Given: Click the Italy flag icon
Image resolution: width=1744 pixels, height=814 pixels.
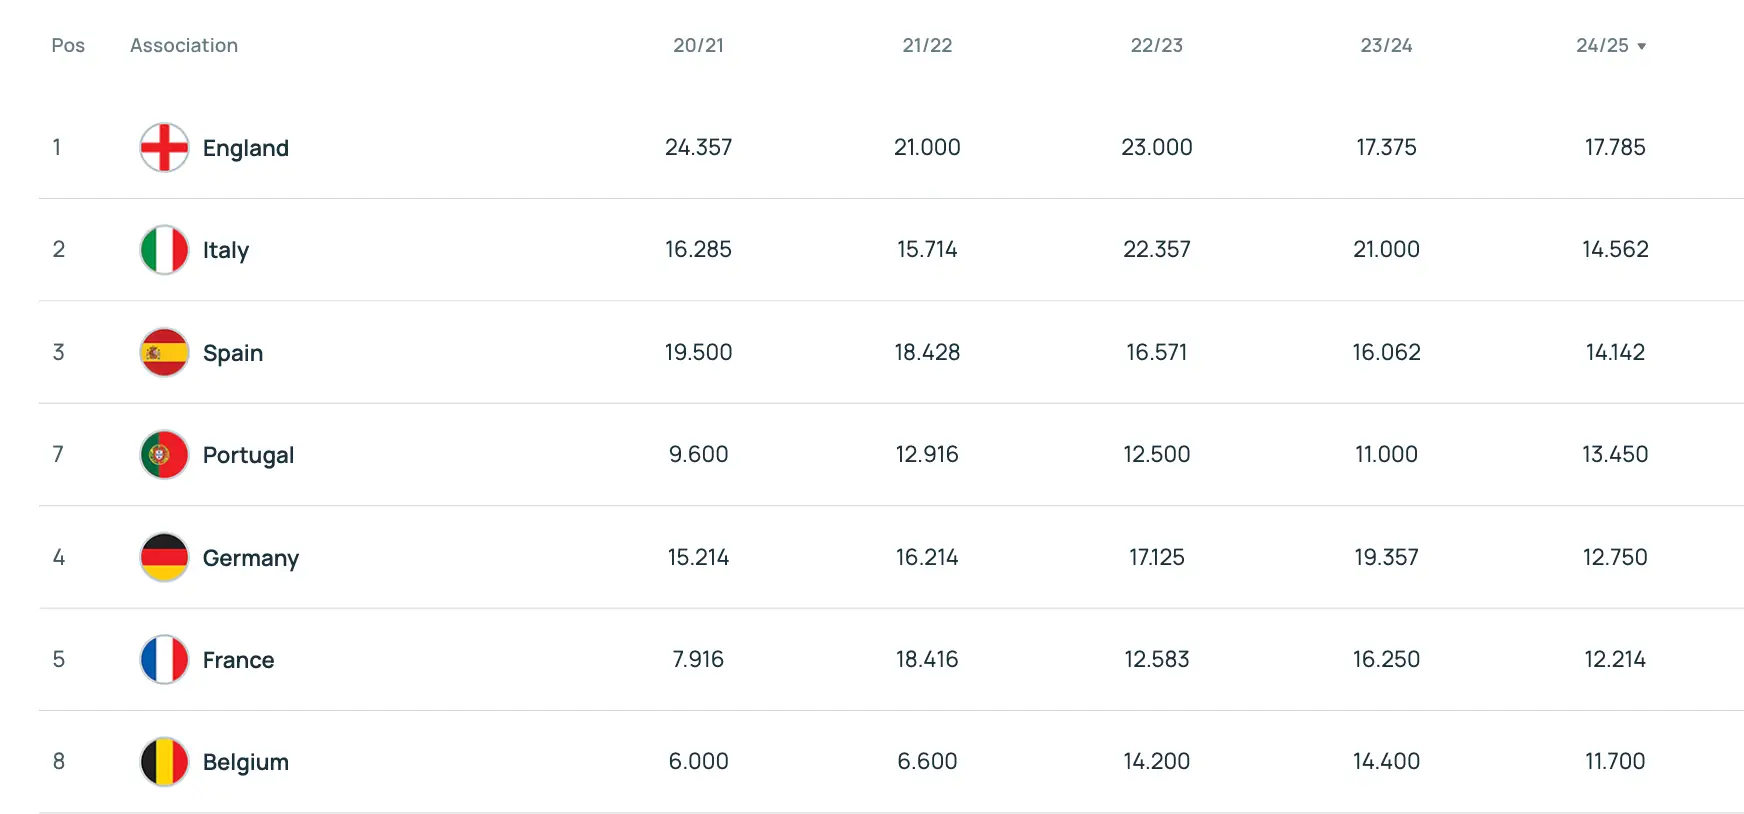Looking at the screenshot, I should point(164,250).
